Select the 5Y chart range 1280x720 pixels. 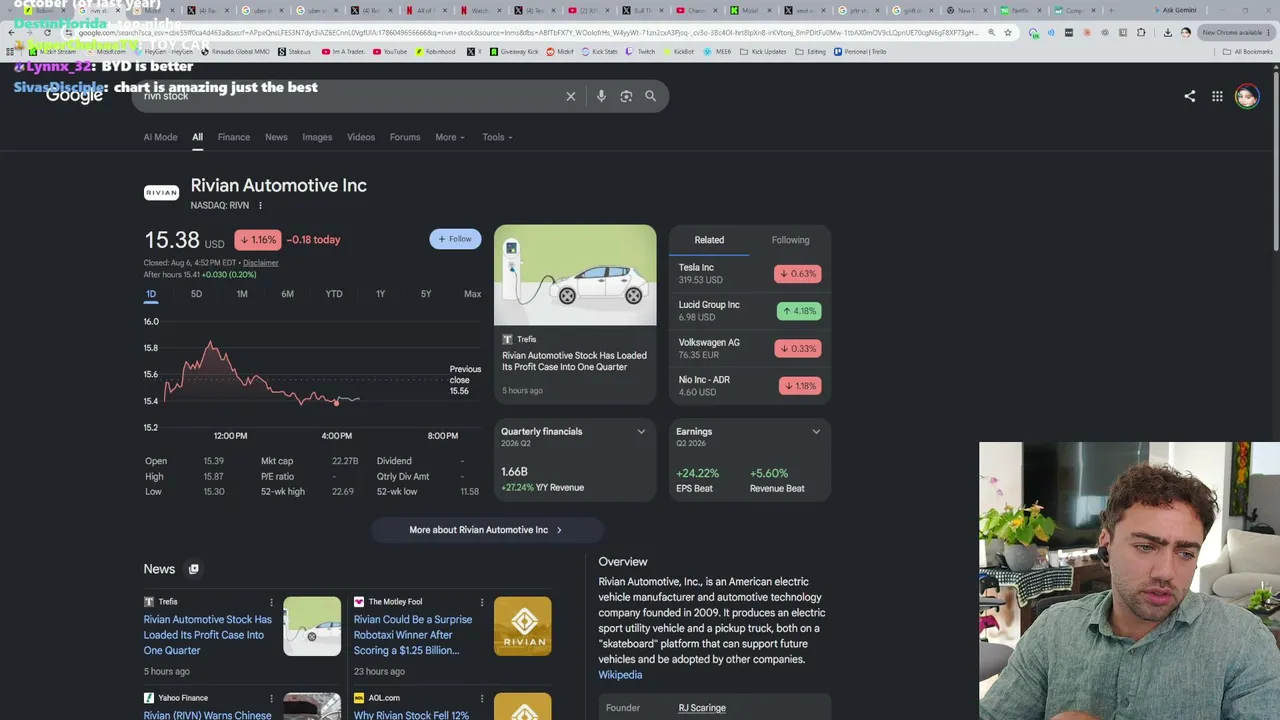point(426,294)
